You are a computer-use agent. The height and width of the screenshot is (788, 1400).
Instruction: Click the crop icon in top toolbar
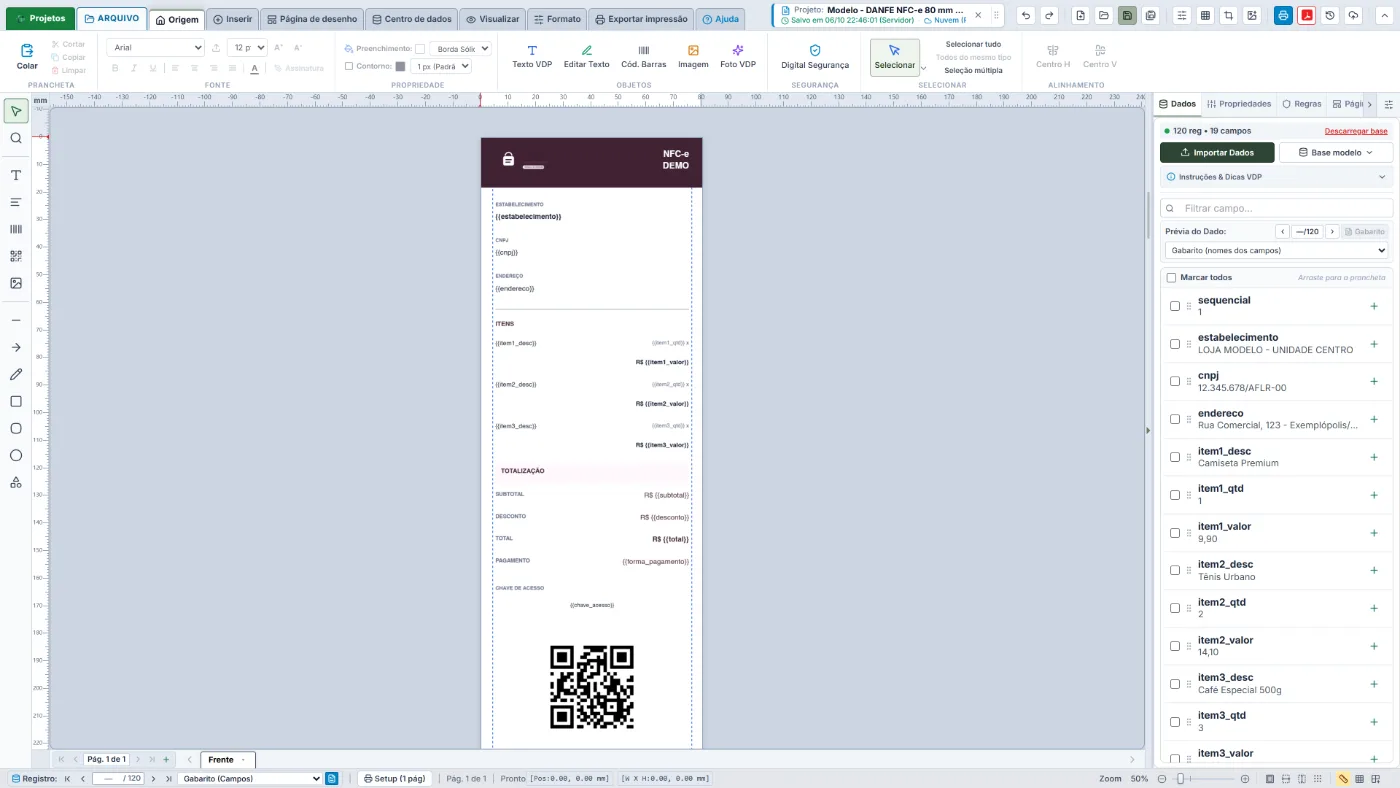click(1228, 16)
